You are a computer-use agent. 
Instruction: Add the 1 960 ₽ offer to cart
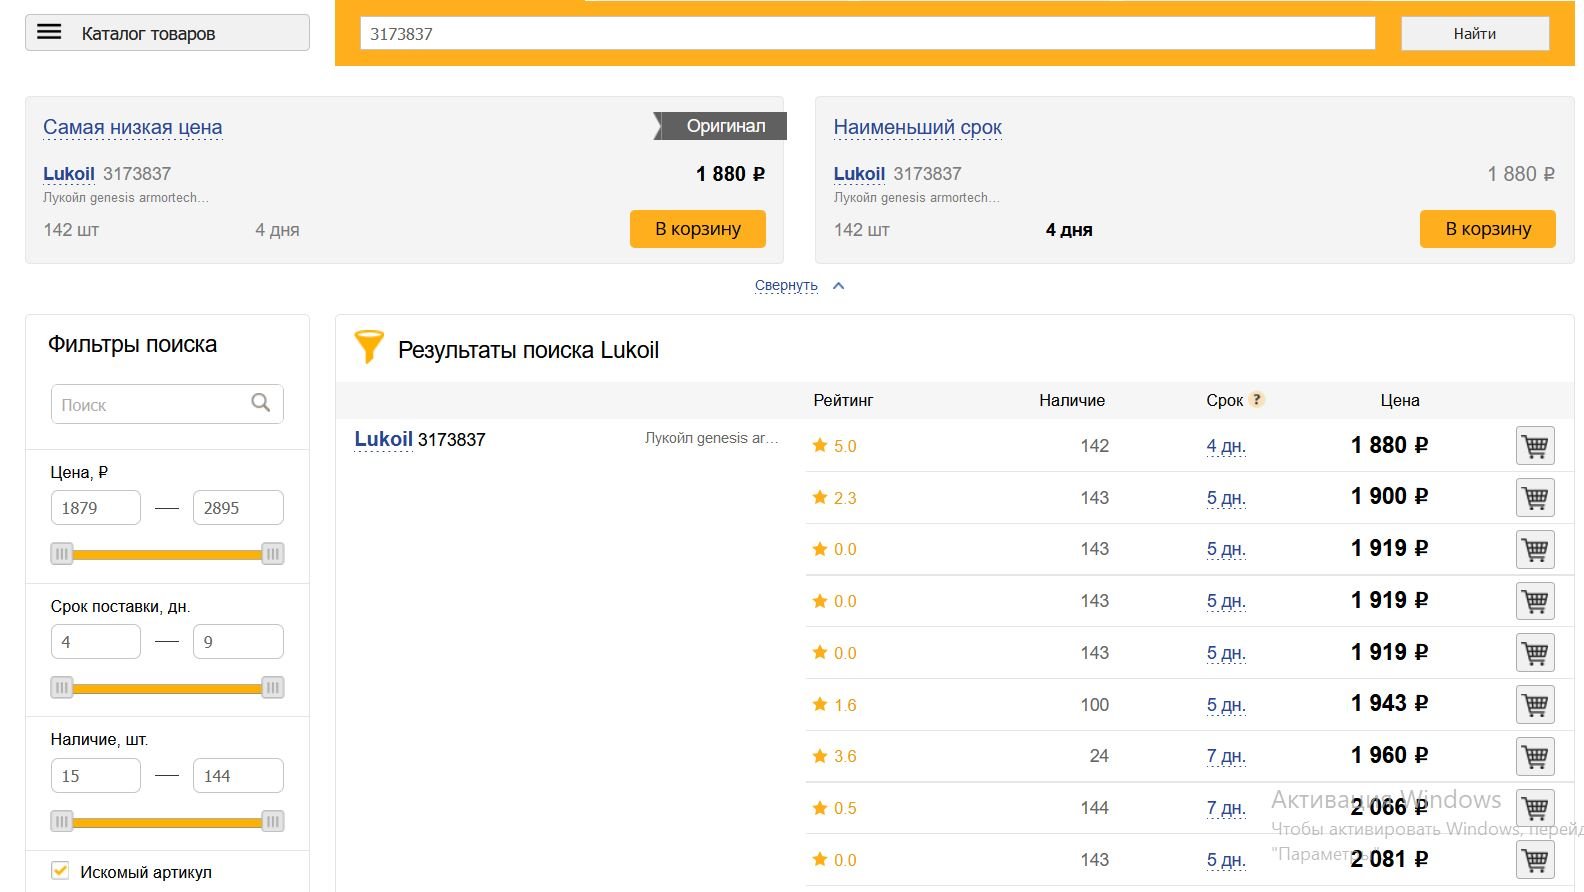pyautogui.click(x=1535, y=756)
